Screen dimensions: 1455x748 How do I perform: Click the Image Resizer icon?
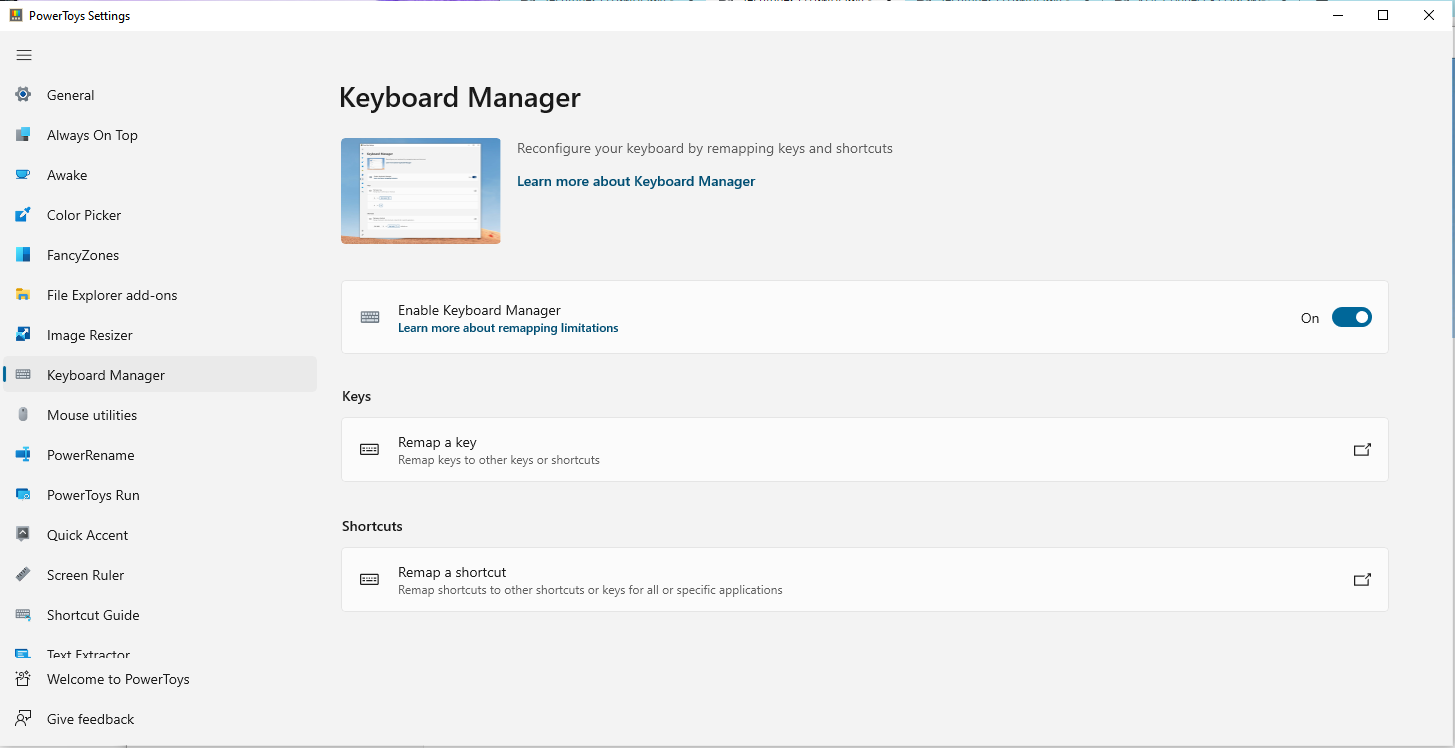coord(23,335)
